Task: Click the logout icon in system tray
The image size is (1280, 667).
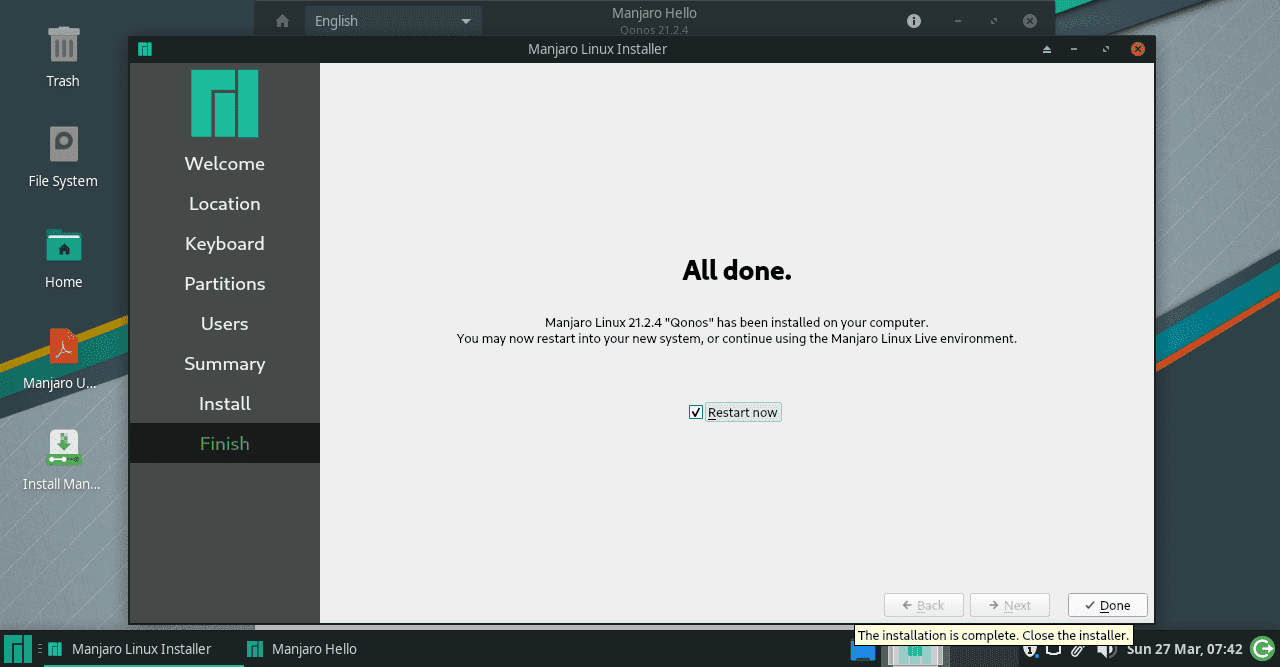Action: (x=1262, y=649)
